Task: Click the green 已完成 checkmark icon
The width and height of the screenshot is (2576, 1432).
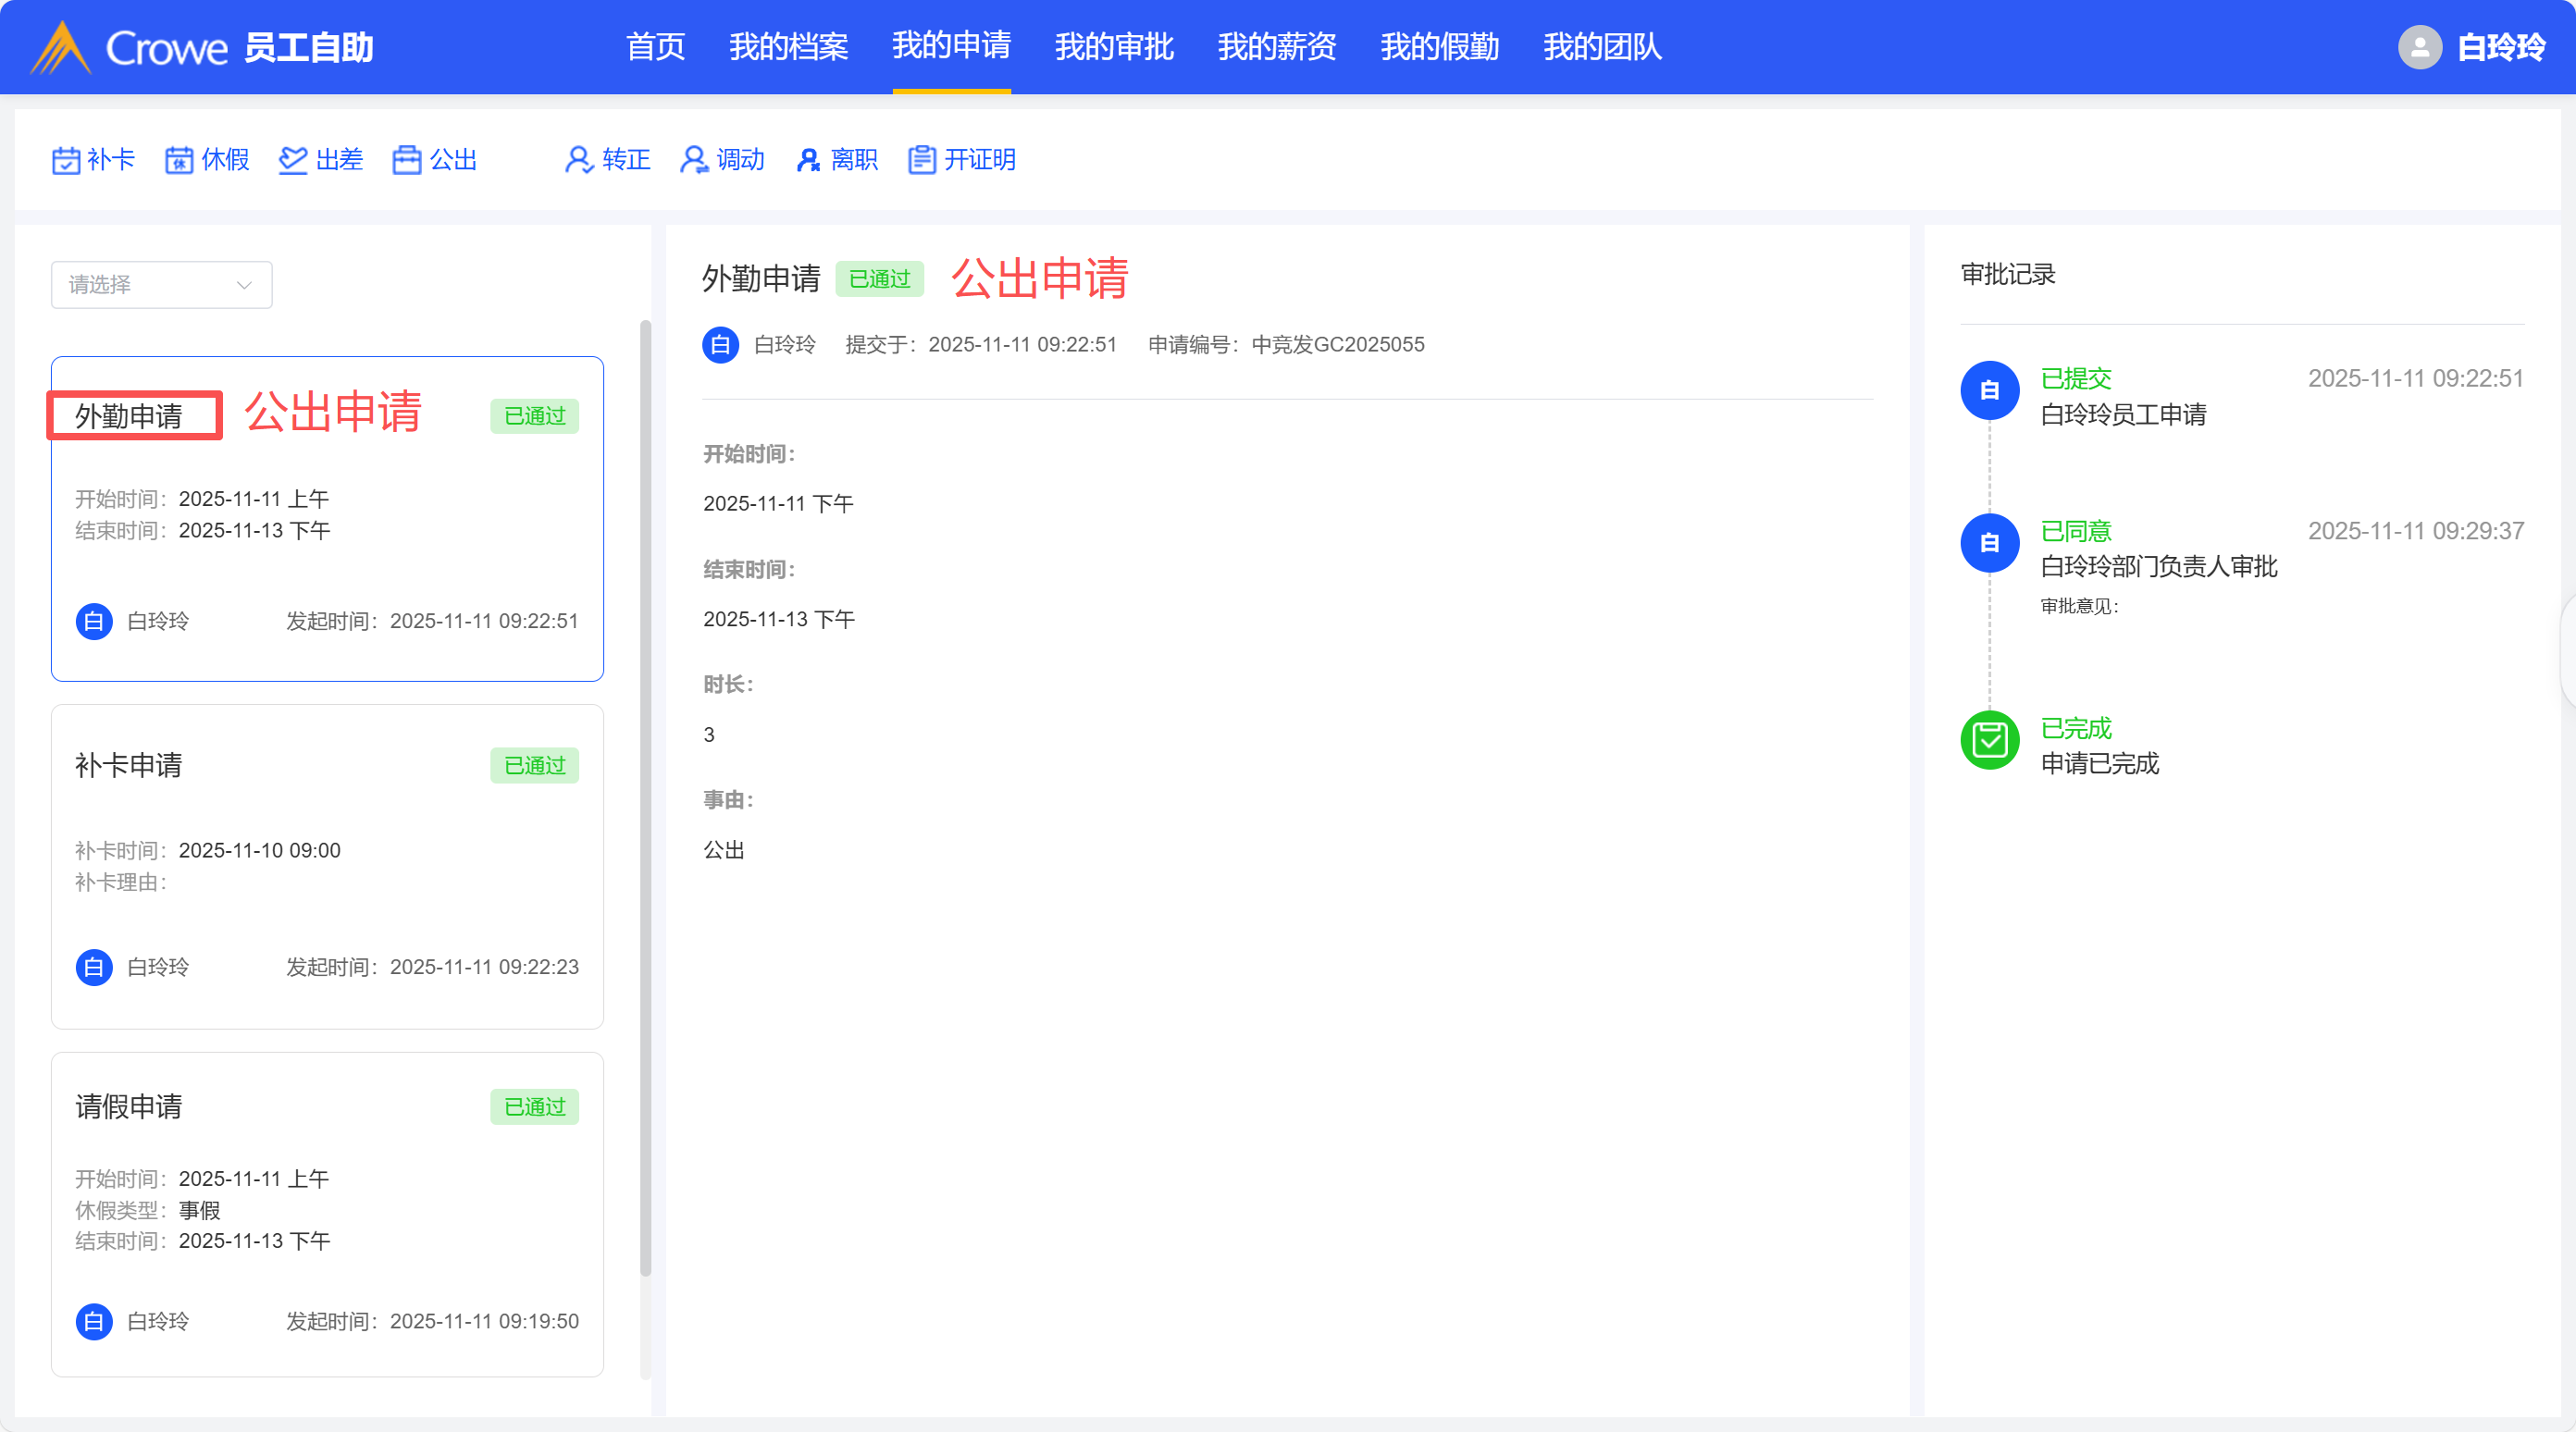Action: [1989, 741]
